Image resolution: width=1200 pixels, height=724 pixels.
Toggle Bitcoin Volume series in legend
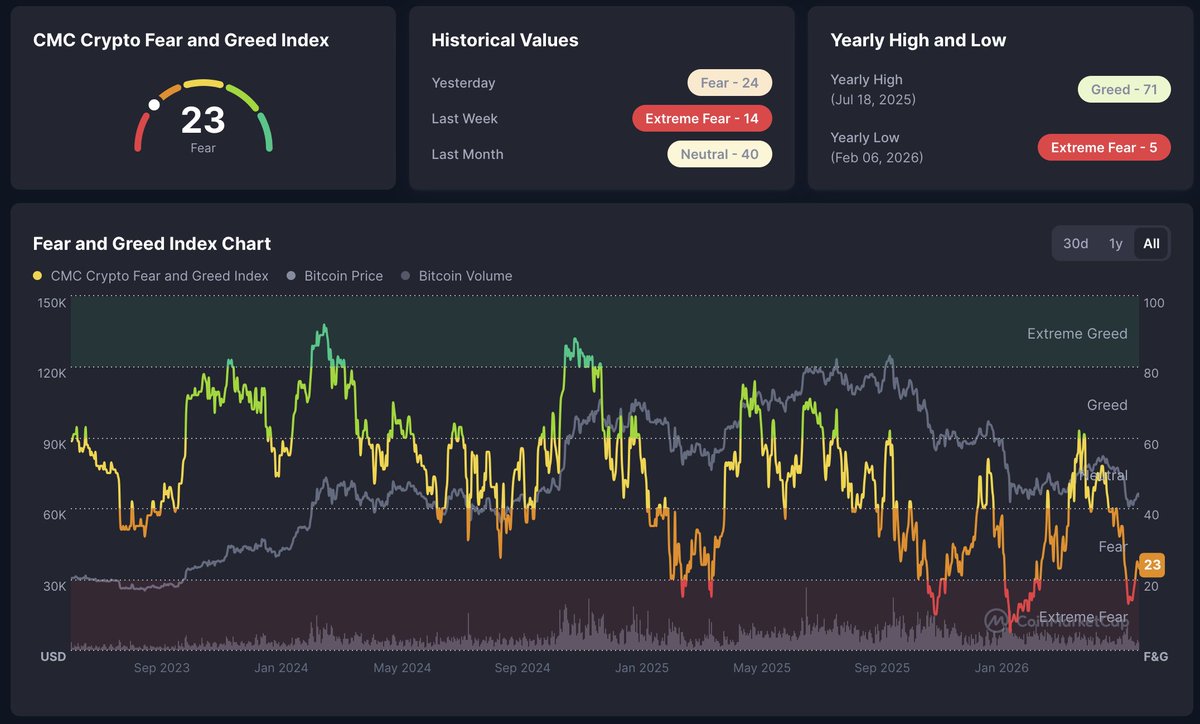coord(457,275)
